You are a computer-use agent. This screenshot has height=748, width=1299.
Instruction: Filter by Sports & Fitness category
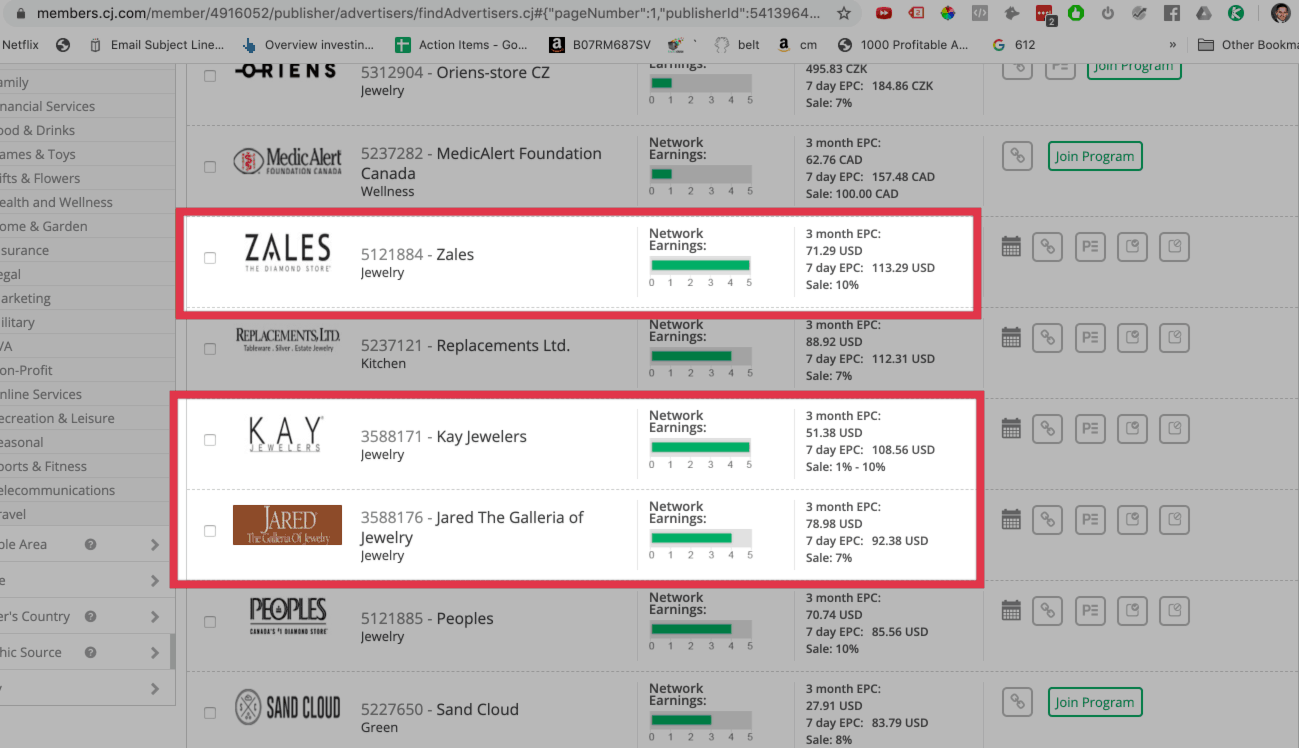click(x=44, y=466)
